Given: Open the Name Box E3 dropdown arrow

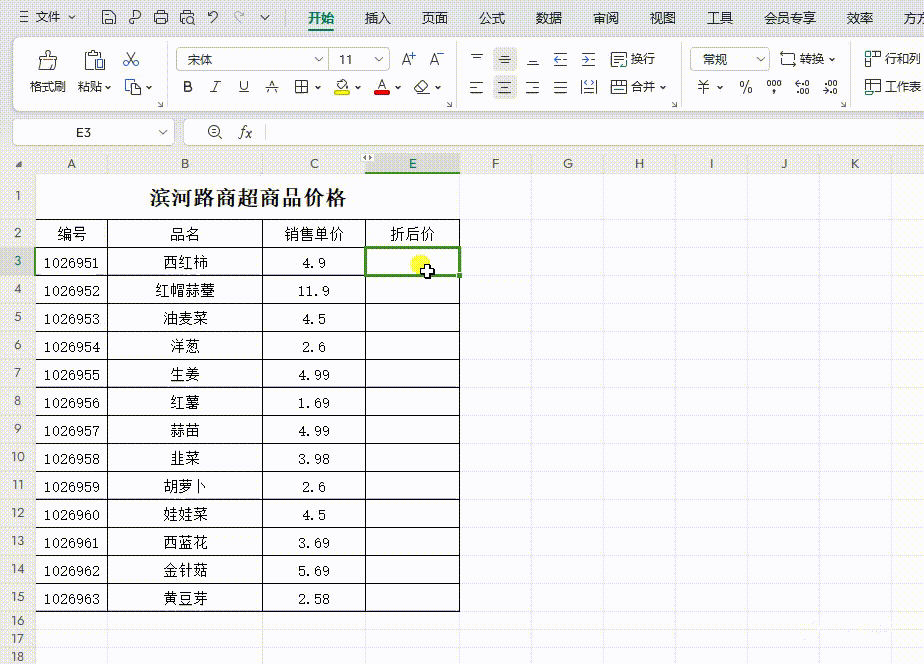Looking at the screenshot, I should 163,133.
